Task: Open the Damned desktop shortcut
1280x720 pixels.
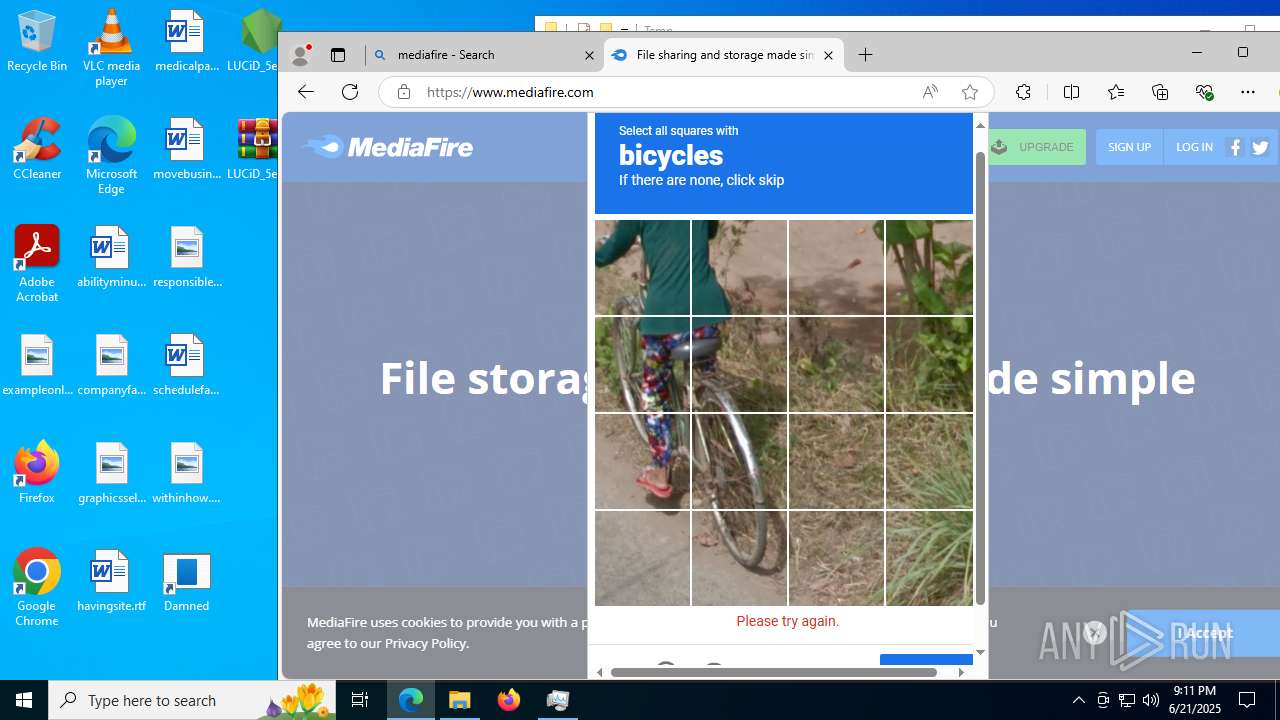Action: tap(186, 582)
